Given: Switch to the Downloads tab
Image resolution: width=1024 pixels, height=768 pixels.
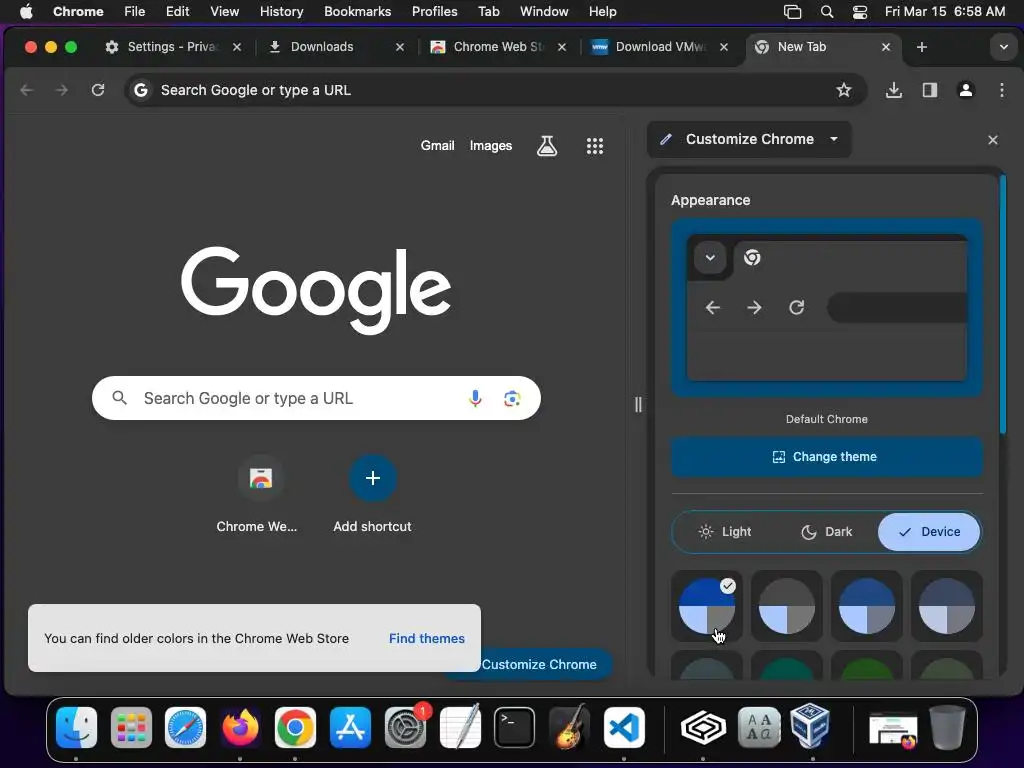Looking at the screenshot, I should 322,47.
